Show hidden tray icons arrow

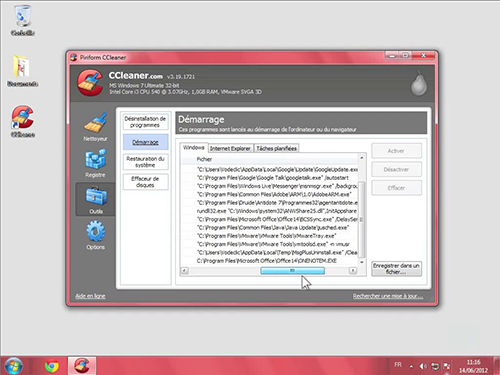pyautogui.click(x=411, y=366)
